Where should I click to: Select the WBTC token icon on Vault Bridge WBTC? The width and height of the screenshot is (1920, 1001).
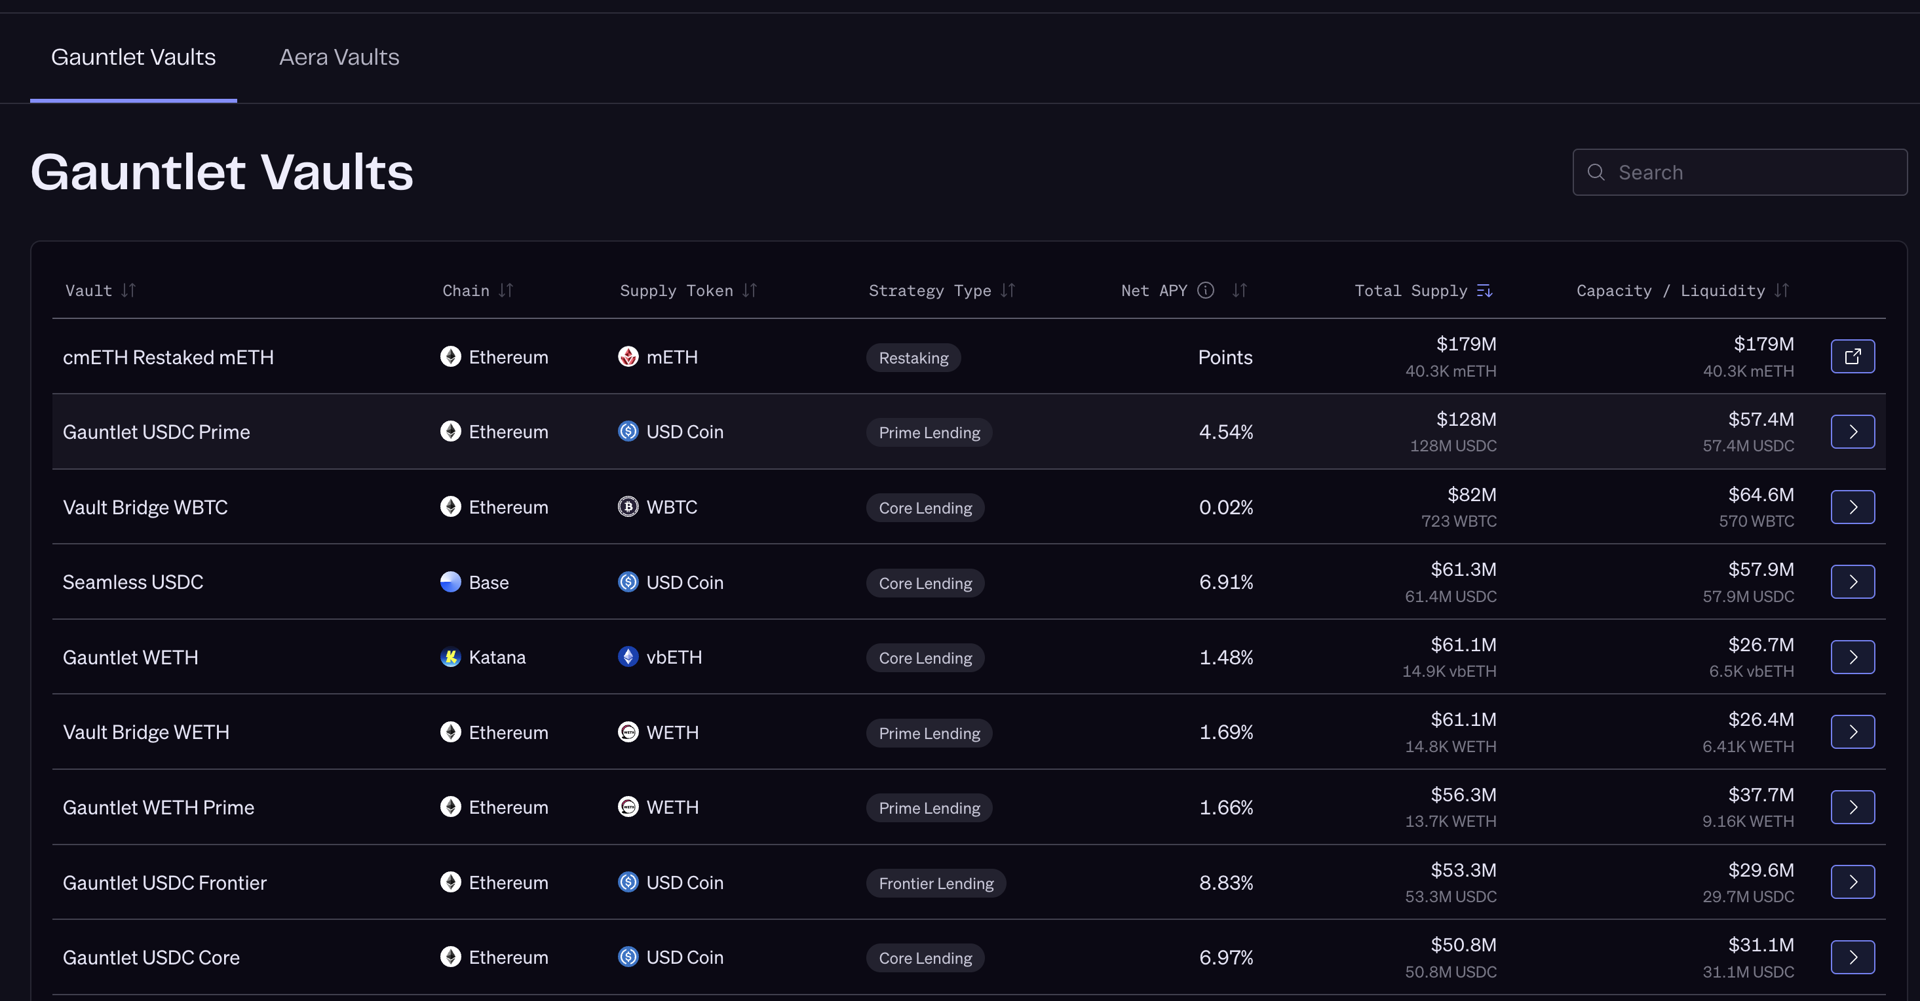628,506
